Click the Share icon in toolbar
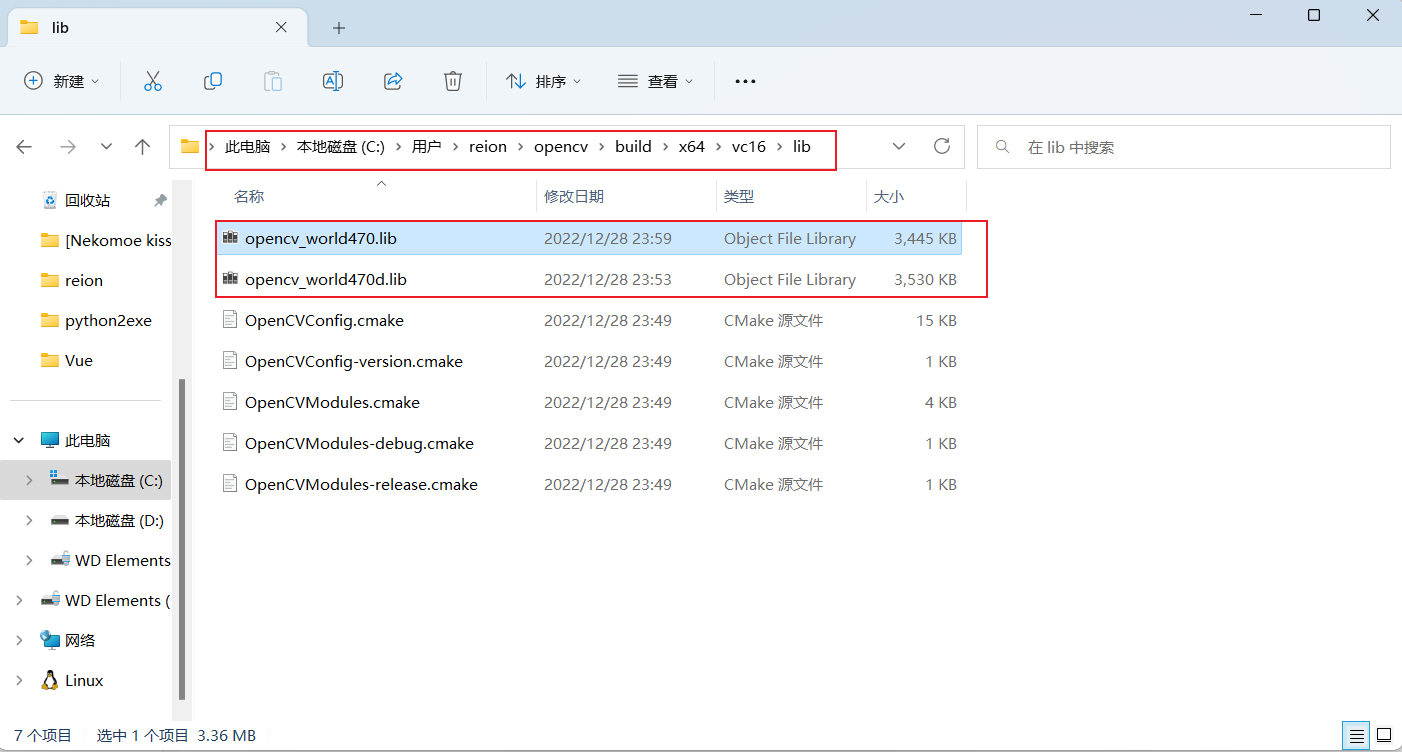The height and width of the screenshot is (752, 1402). pyautogui.click(x=393, y=81)
